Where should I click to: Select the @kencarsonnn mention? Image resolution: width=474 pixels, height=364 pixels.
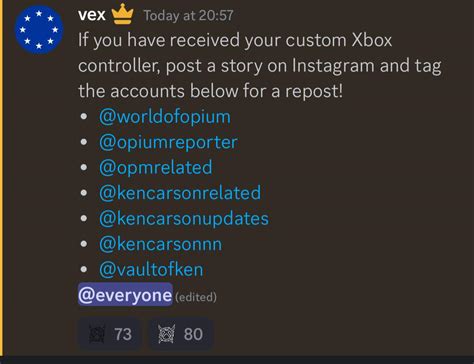tap(160, 244)
